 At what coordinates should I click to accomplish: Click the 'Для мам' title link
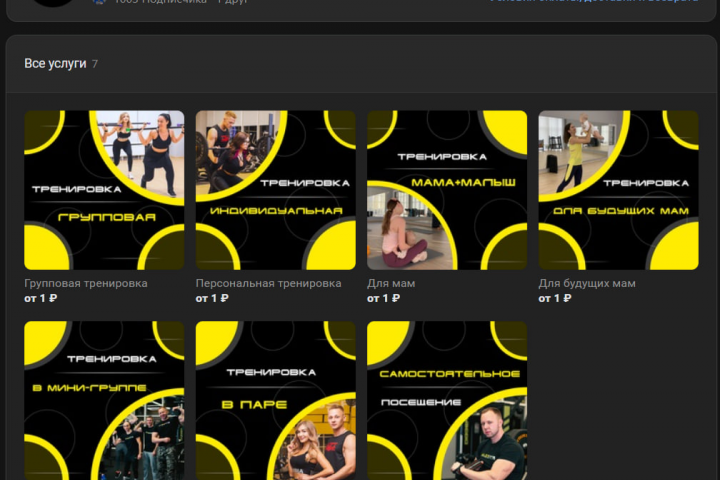pos(391,283)
